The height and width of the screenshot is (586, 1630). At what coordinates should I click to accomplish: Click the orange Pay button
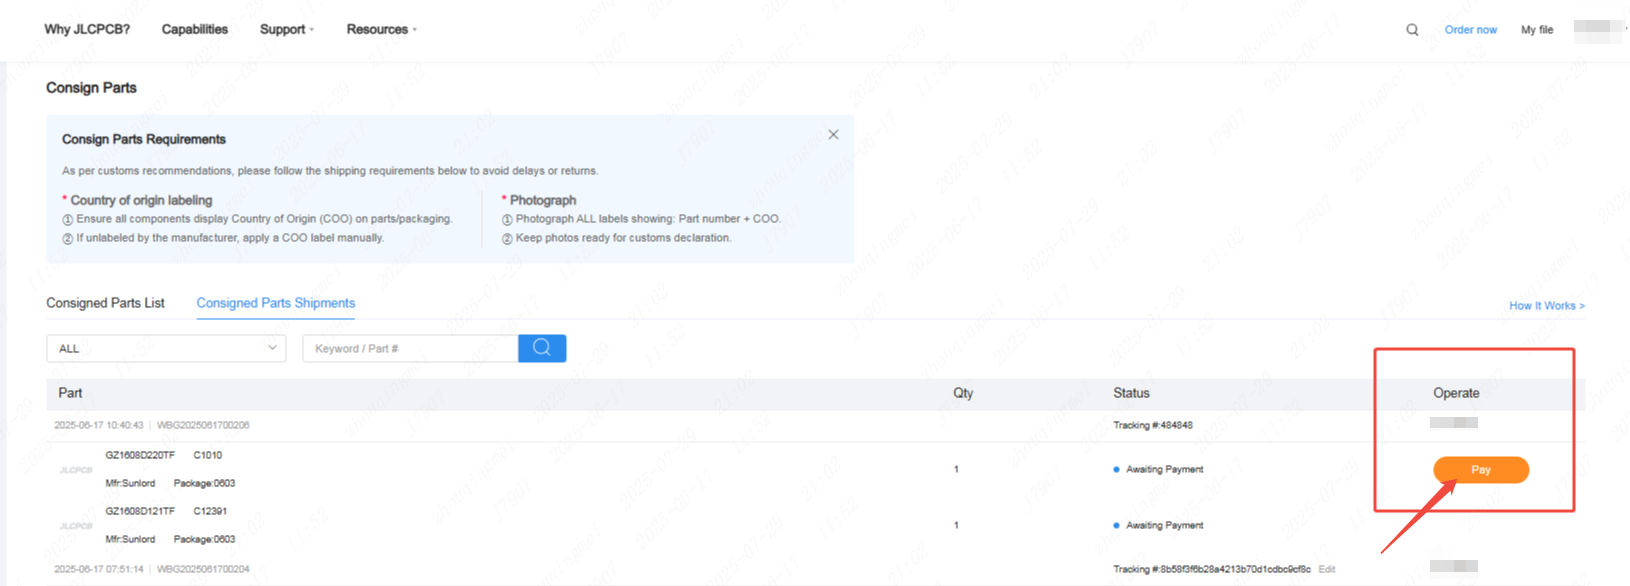coord(1481,470)
